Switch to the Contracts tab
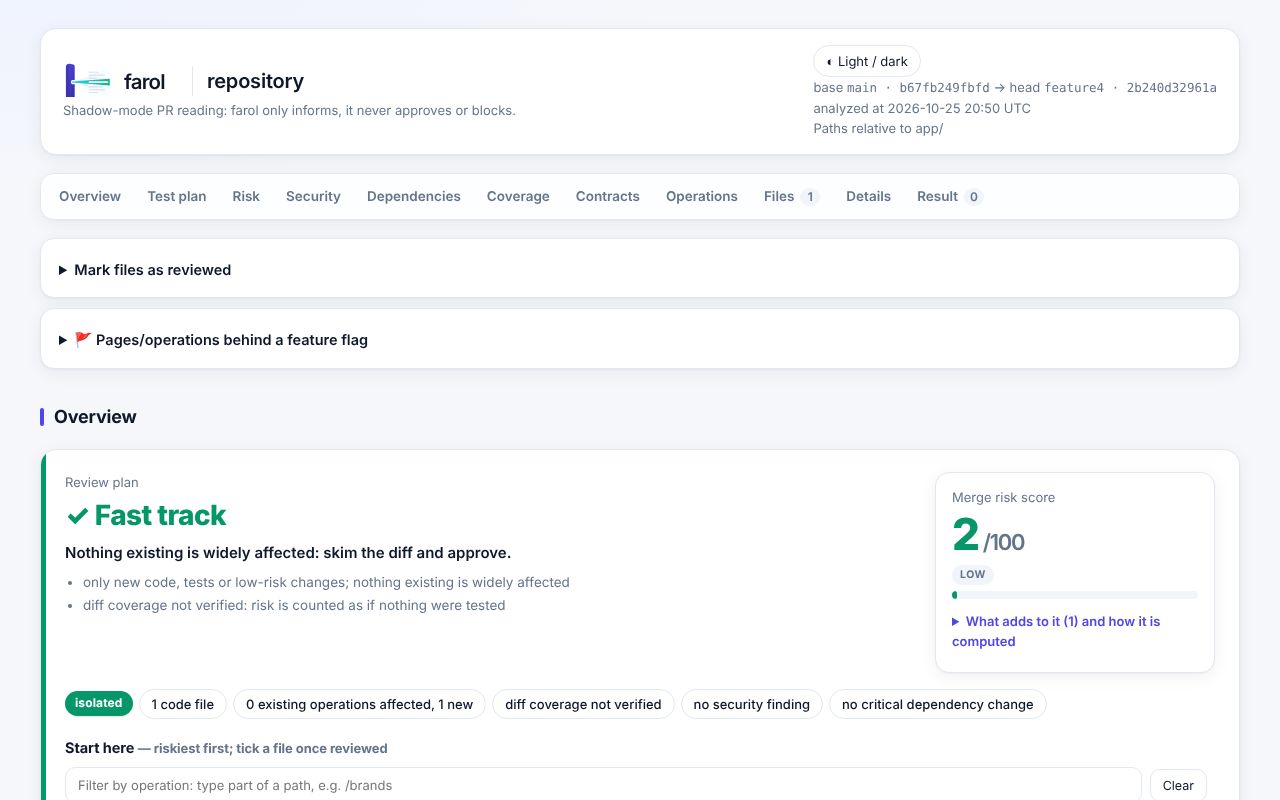Image resolution: width=1280 pixels, height=800 pixels. pyautogui.click(x=608, y=196)
